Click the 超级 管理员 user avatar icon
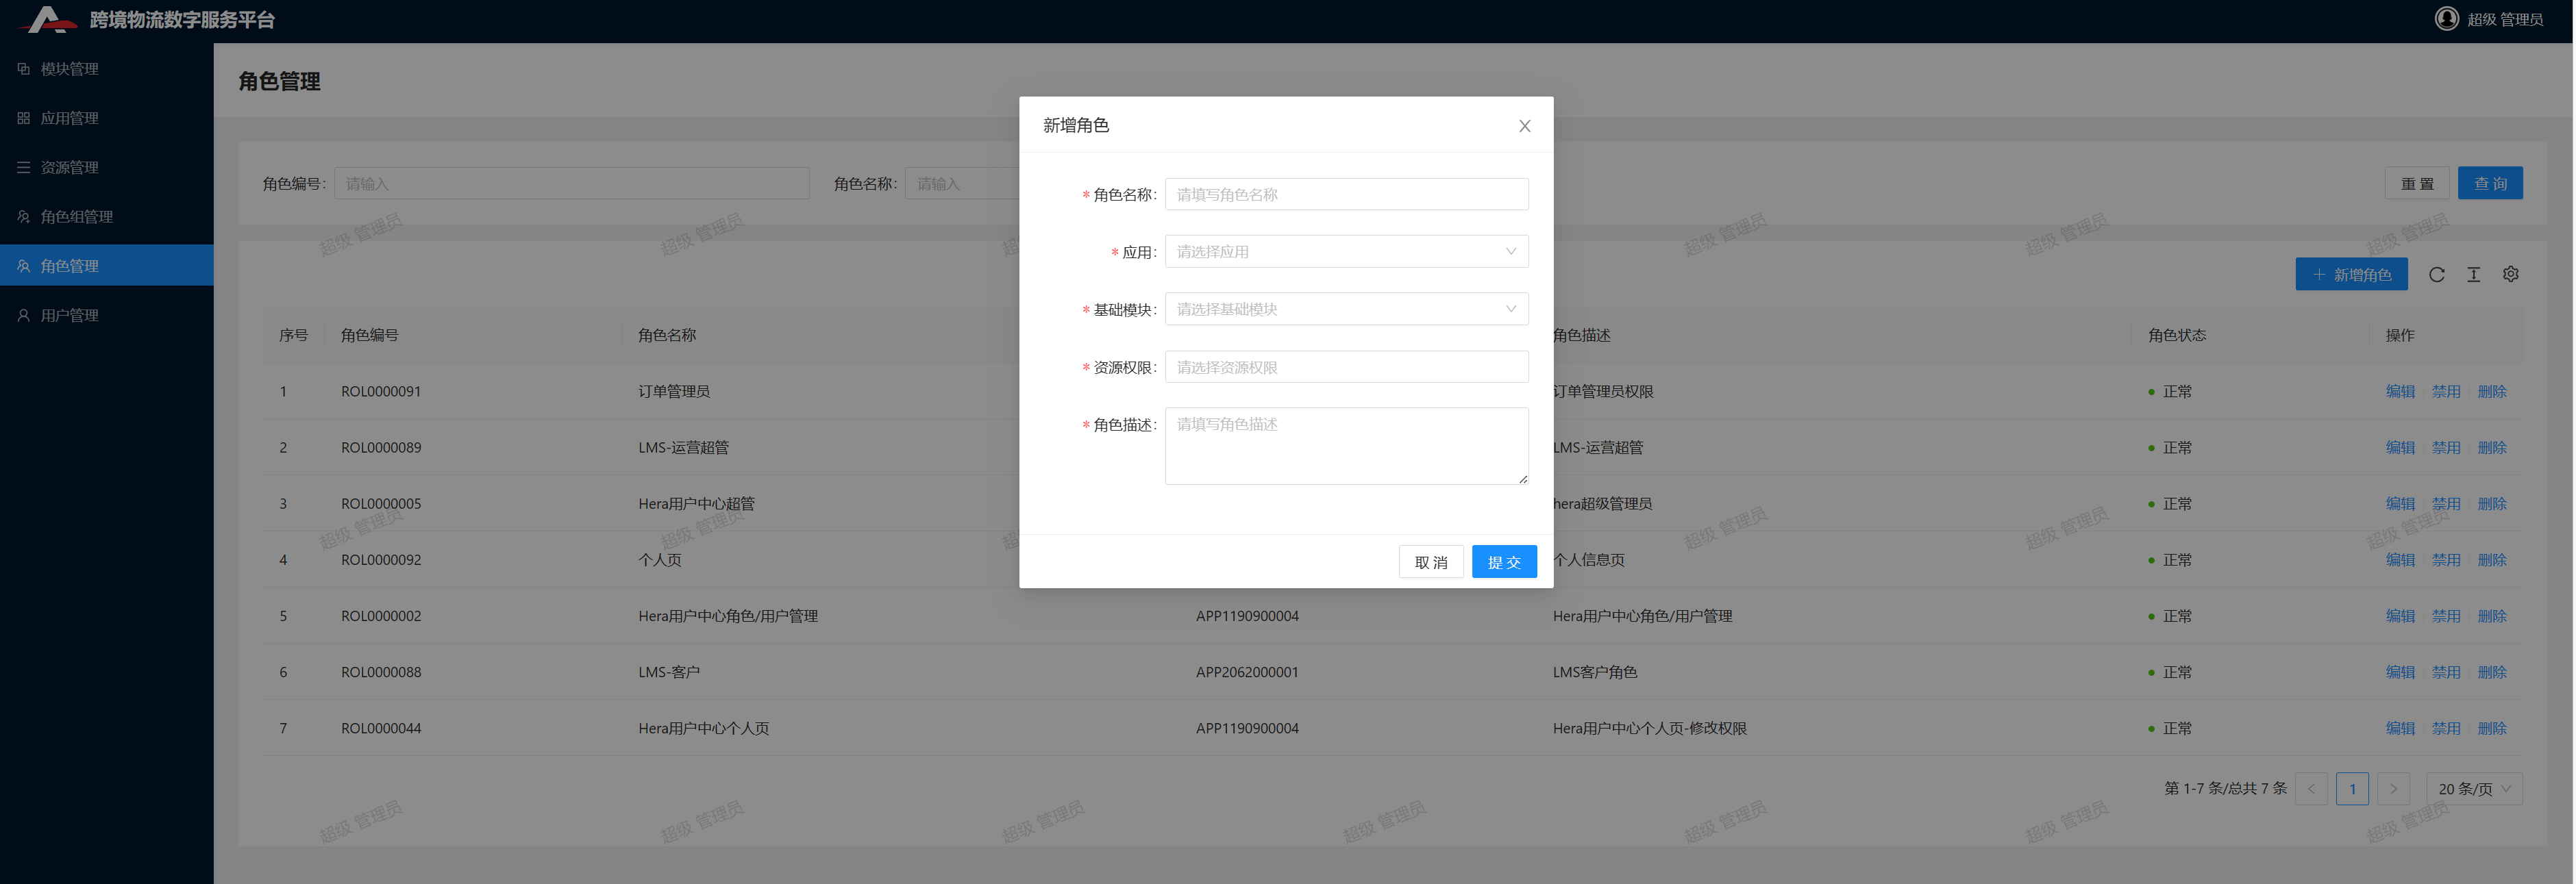2576x884 pixels. (2446, 19)
